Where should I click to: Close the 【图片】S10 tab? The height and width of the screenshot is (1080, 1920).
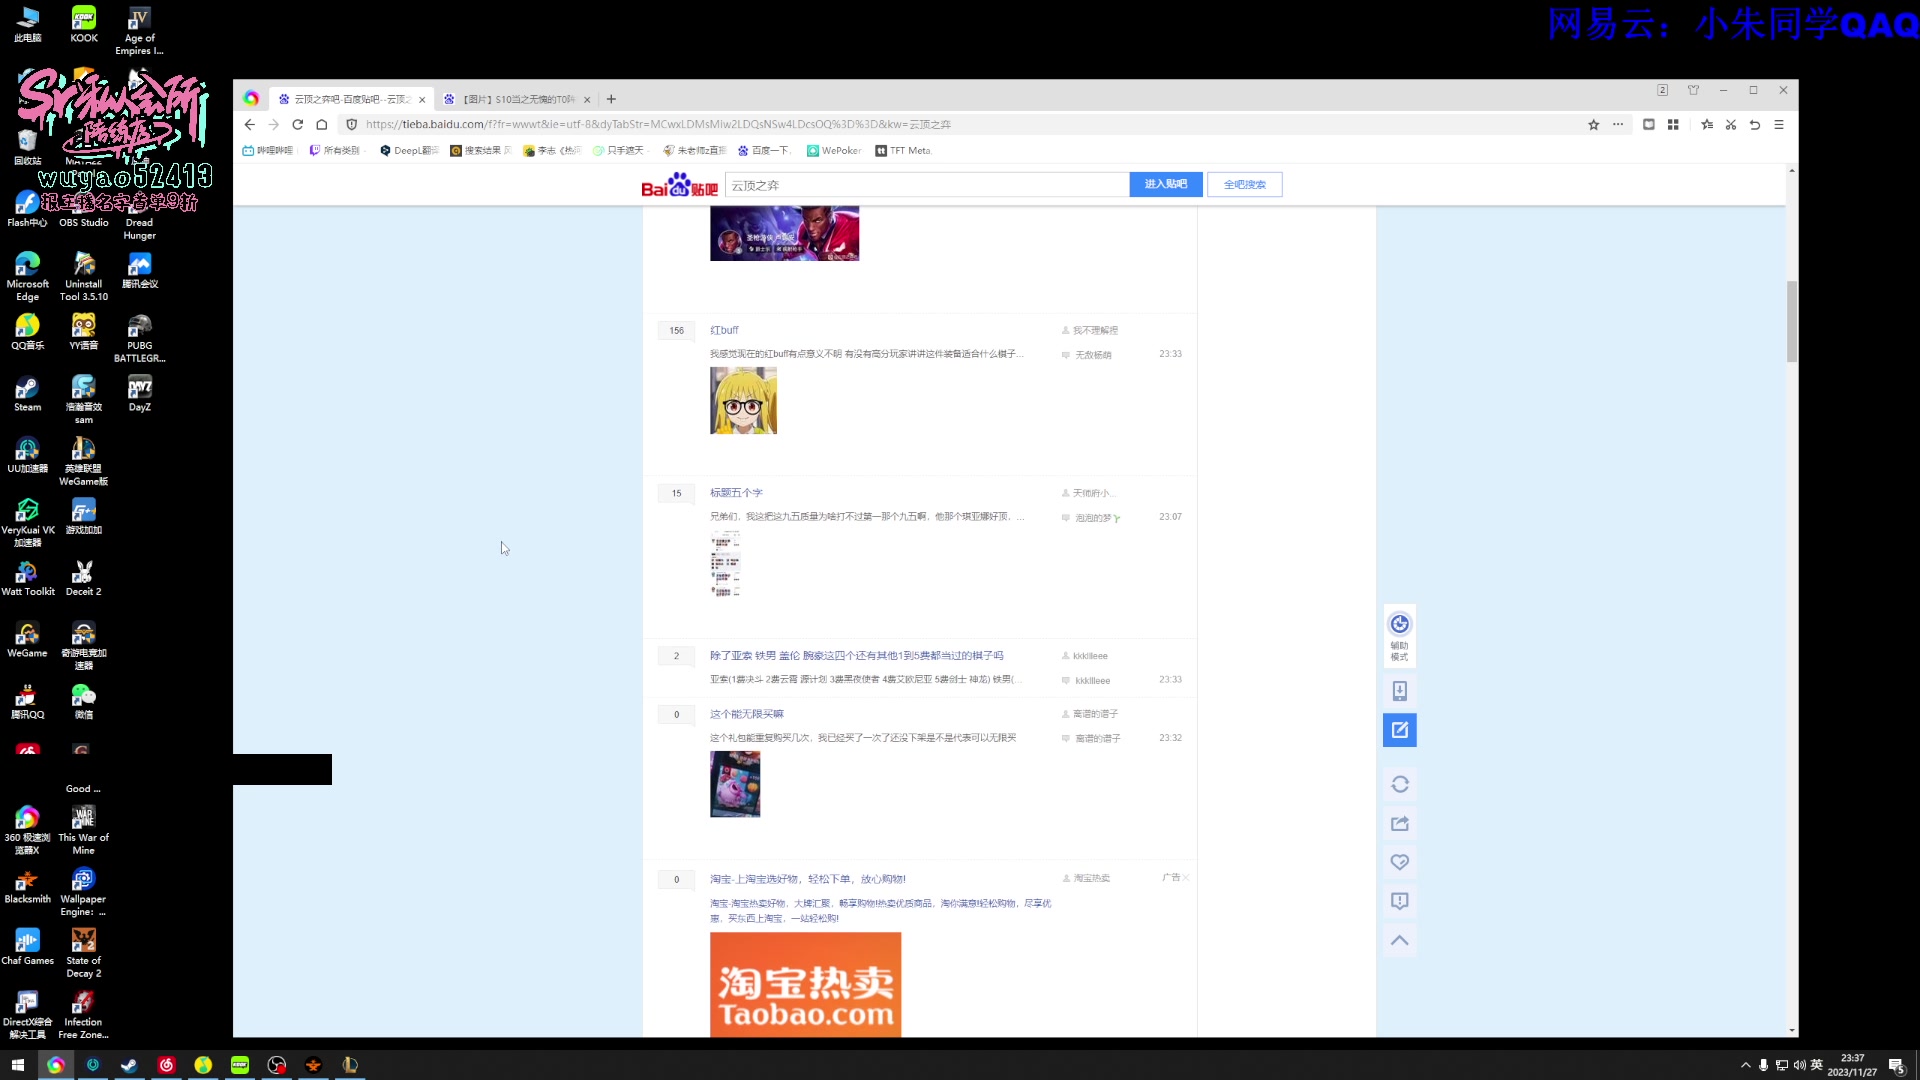tap(587, 99)
